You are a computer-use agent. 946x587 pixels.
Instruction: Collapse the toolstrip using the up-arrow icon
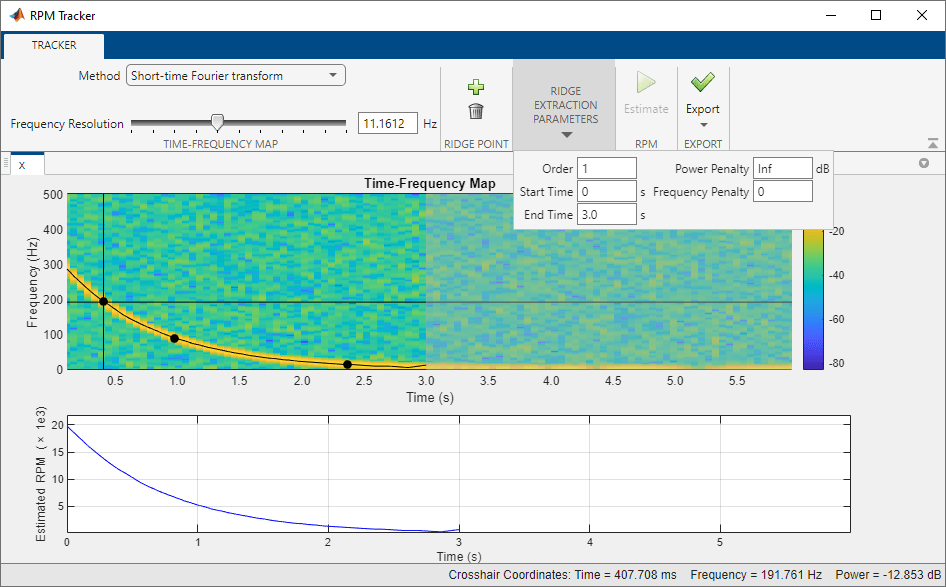tap(932, 144)
